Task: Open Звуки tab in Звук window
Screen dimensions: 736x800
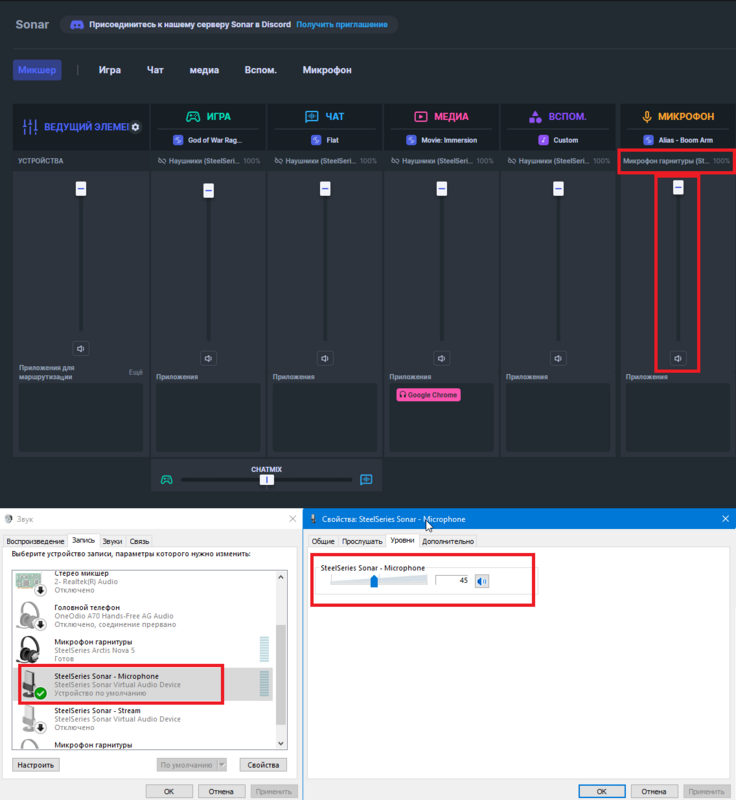Action: pos(112,541)
